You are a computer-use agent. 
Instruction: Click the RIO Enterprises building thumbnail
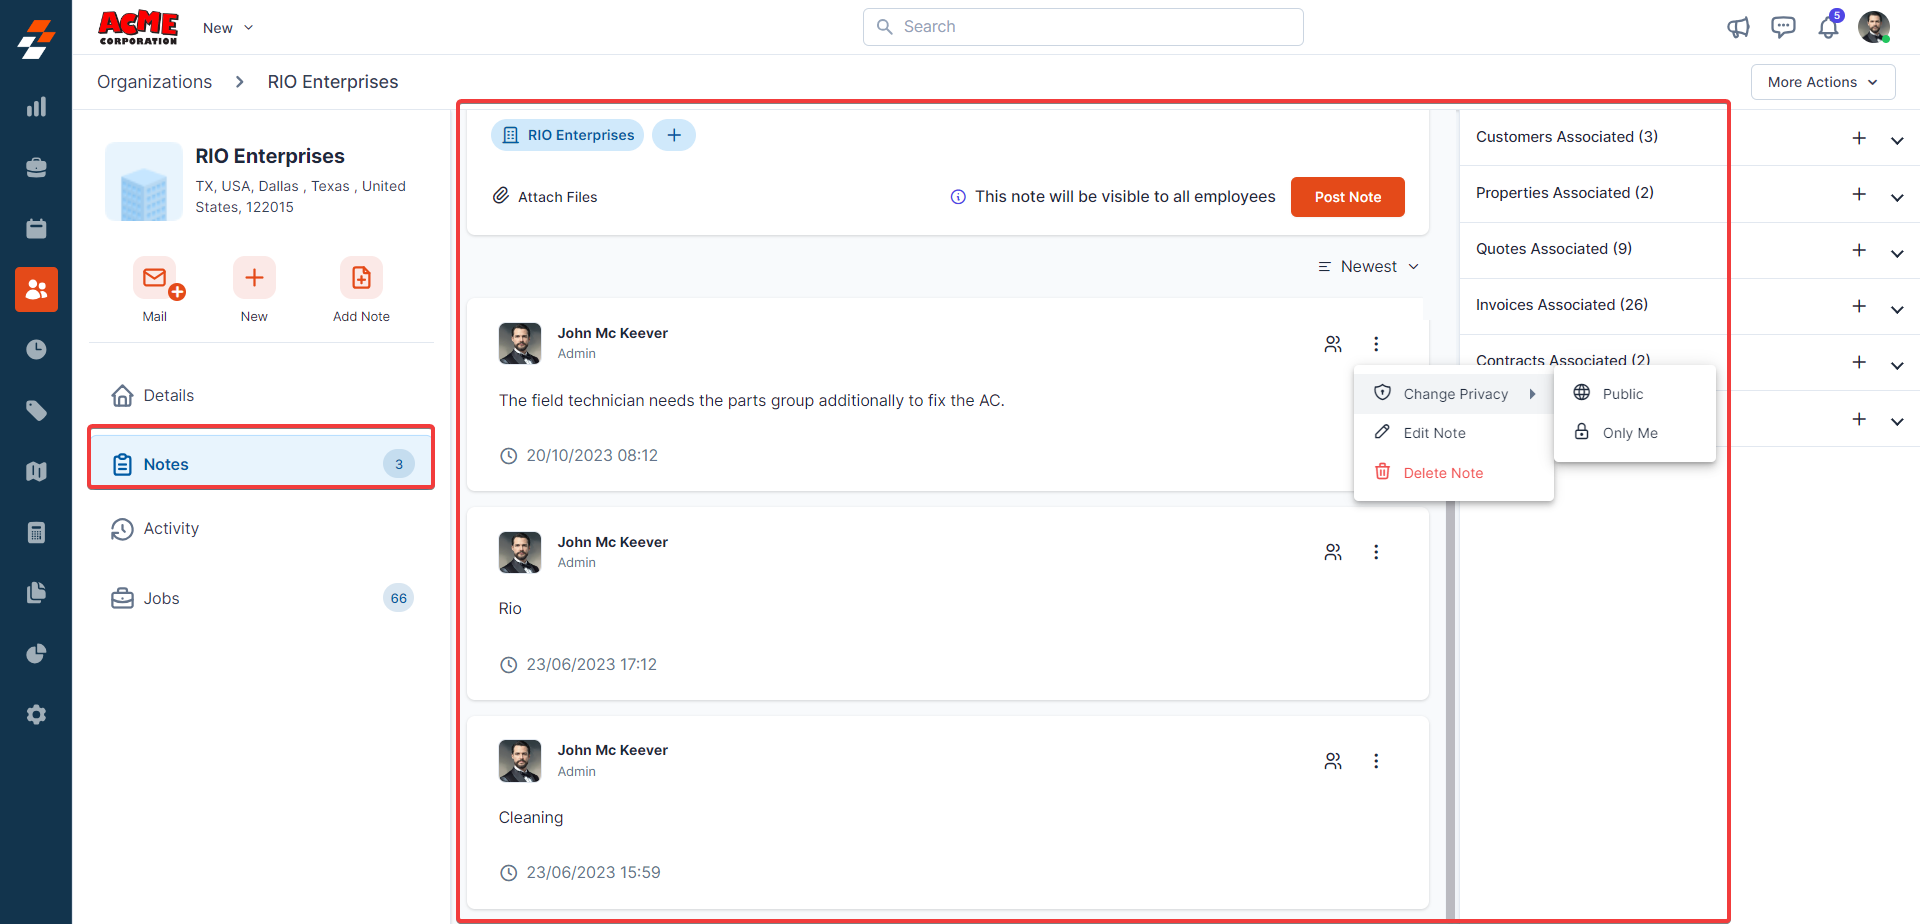click(144, 181)
